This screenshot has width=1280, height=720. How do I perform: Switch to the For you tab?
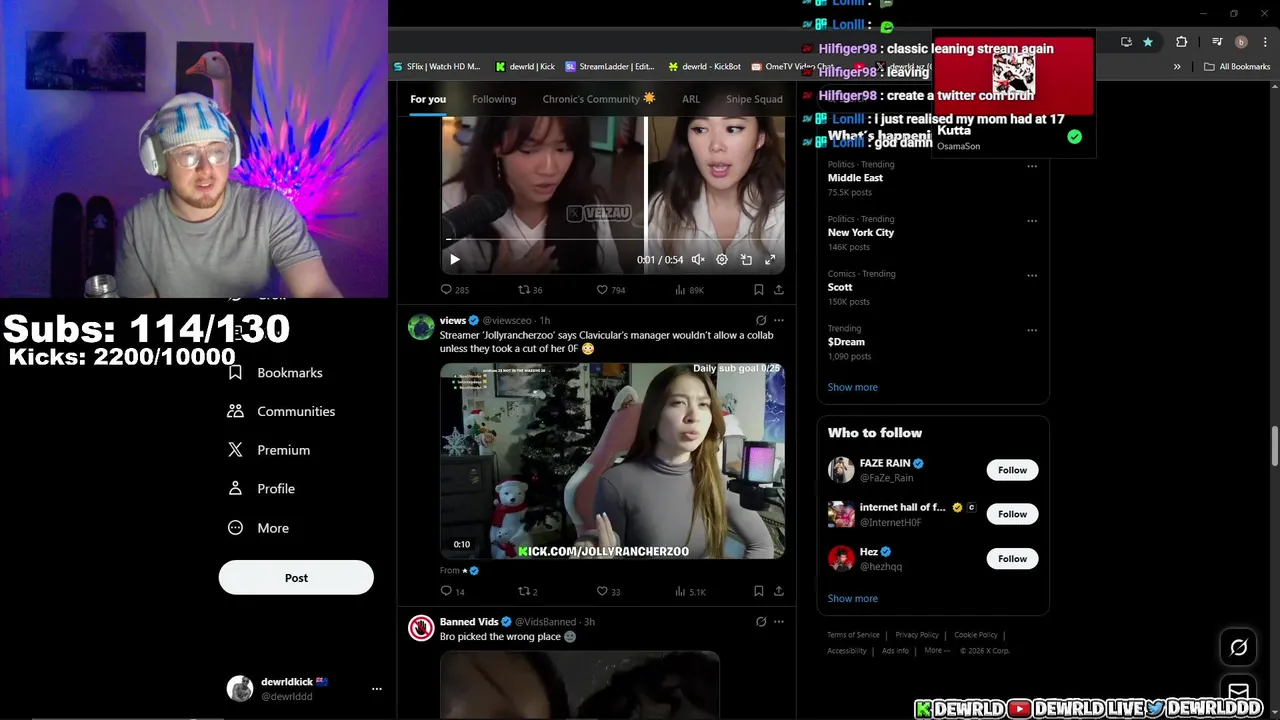click(x=428, y=99)
